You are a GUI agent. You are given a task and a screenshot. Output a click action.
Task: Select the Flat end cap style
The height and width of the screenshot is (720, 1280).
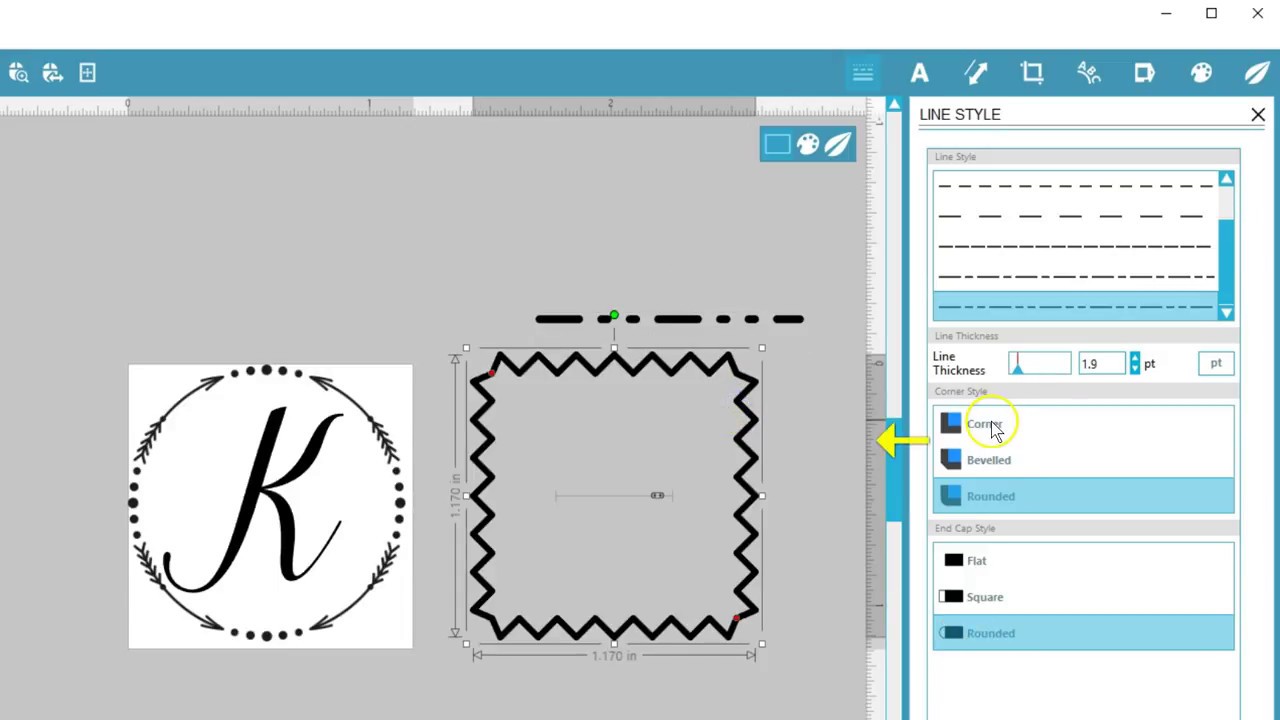tap(1083, 561)
